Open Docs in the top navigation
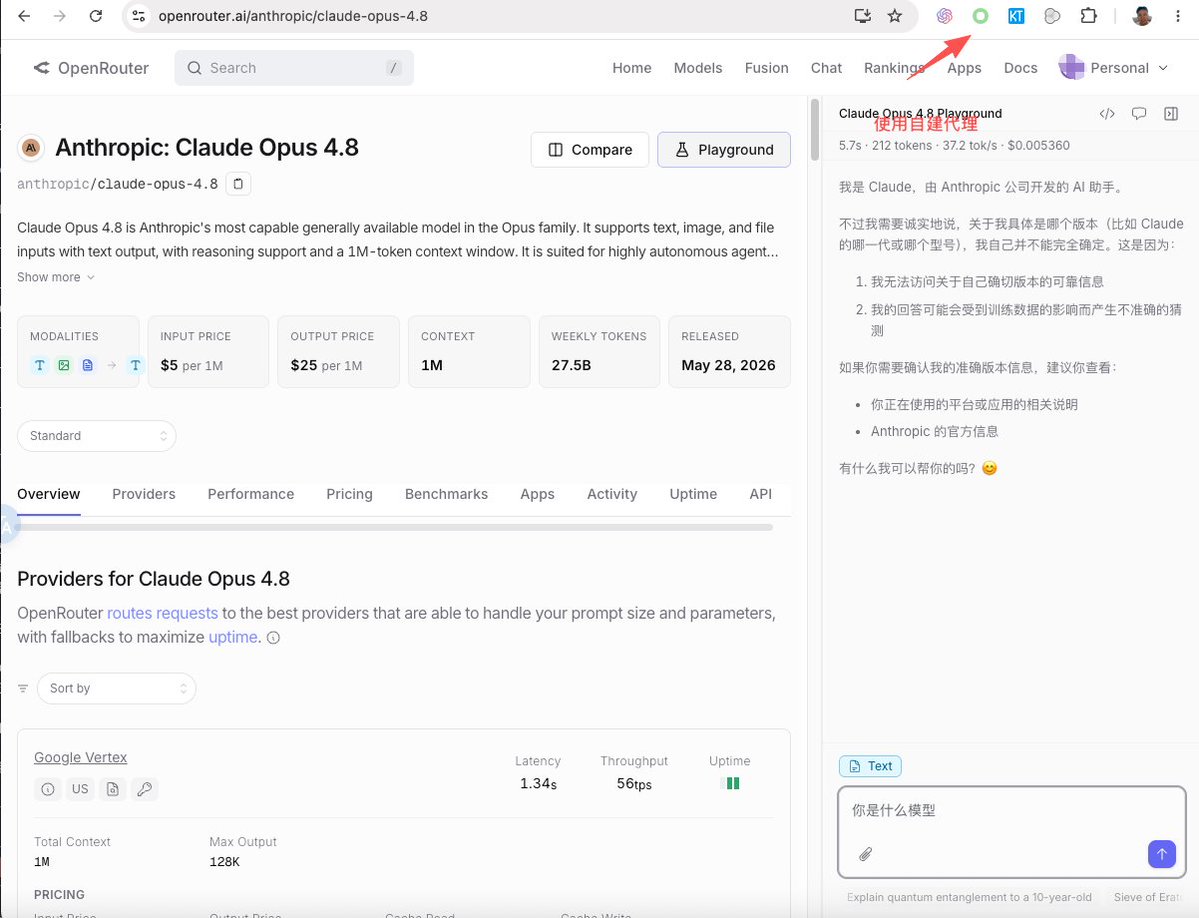Screen dimensions: 1199x918 [1020, 68]
